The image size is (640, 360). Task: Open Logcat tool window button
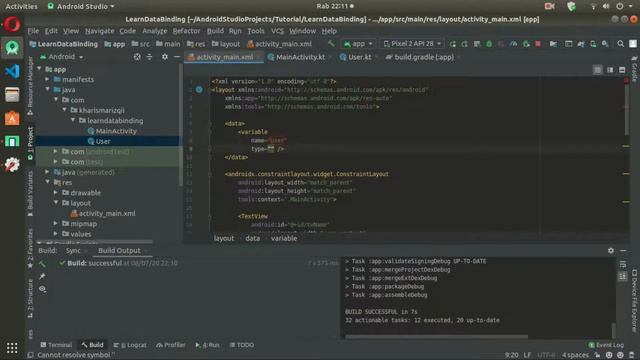[130, 345]
